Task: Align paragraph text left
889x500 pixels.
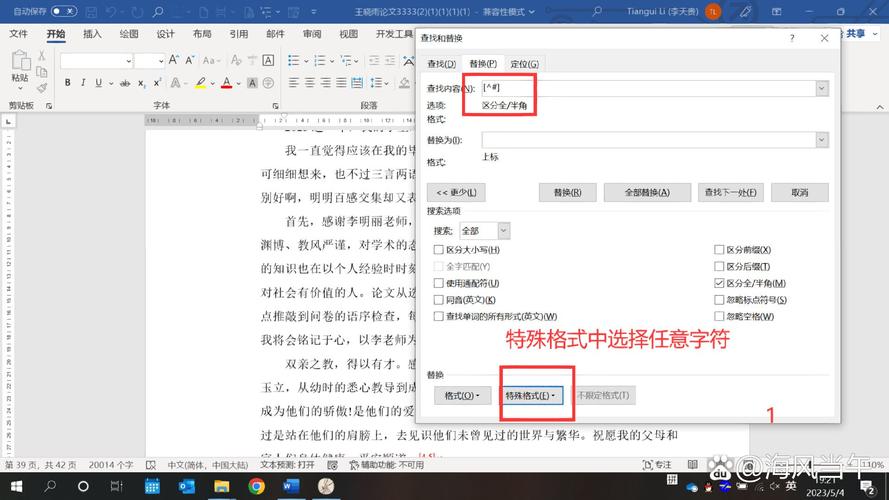Action: point(293,83)
